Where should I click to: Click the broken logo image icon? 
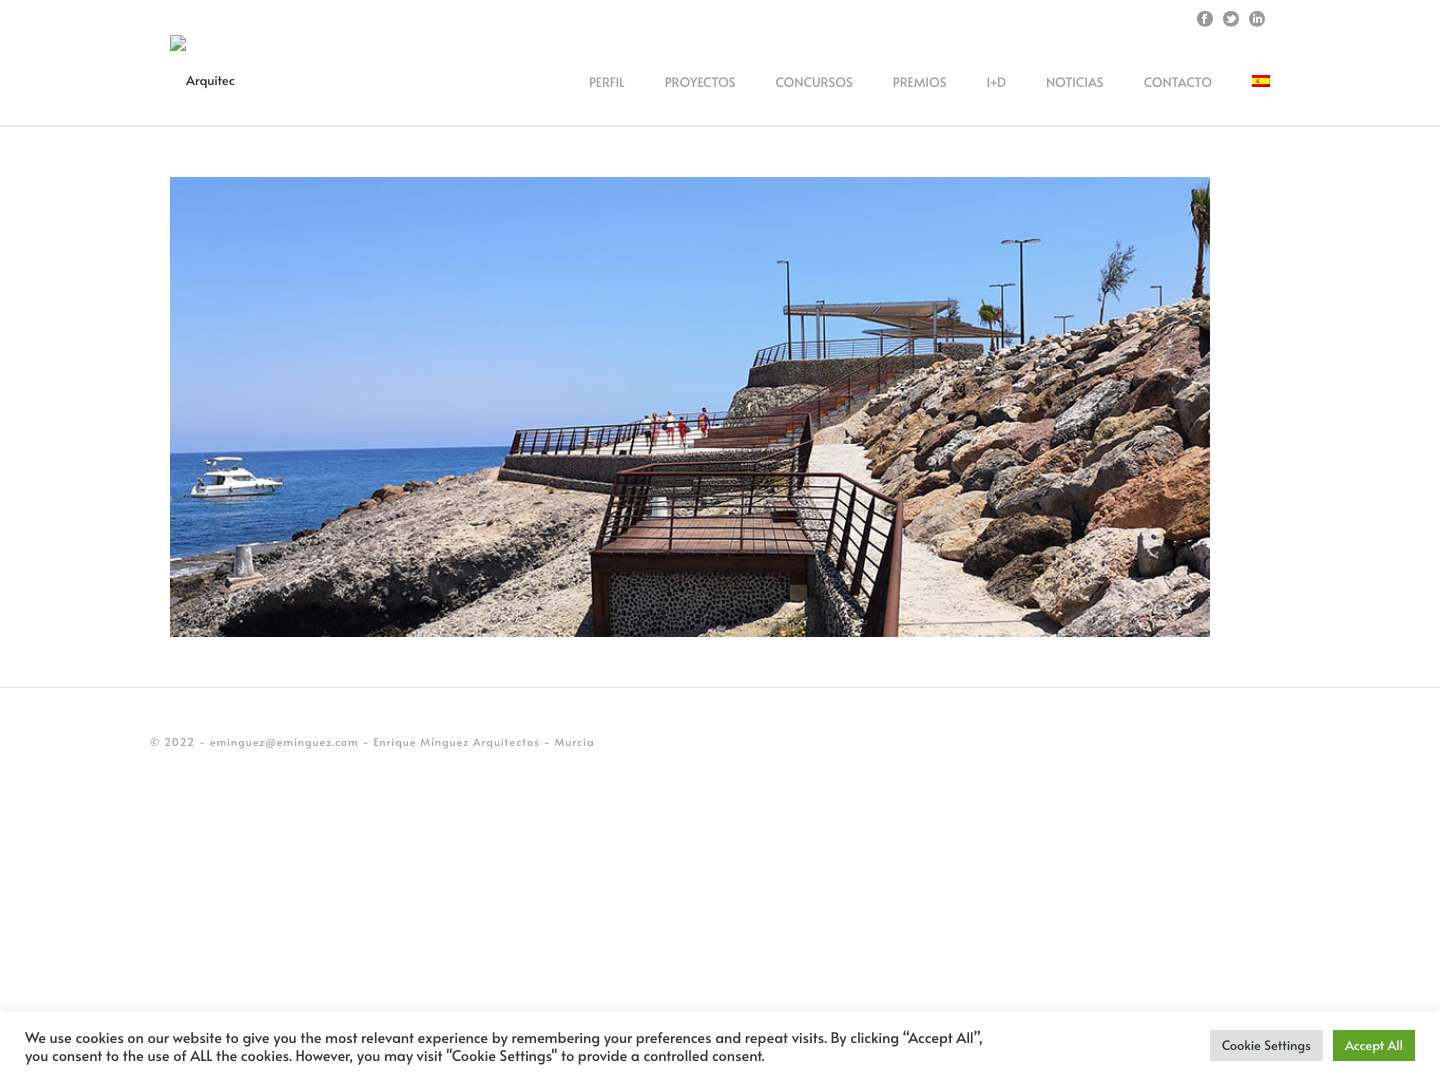pyautogui.click(x=178, y=43)
